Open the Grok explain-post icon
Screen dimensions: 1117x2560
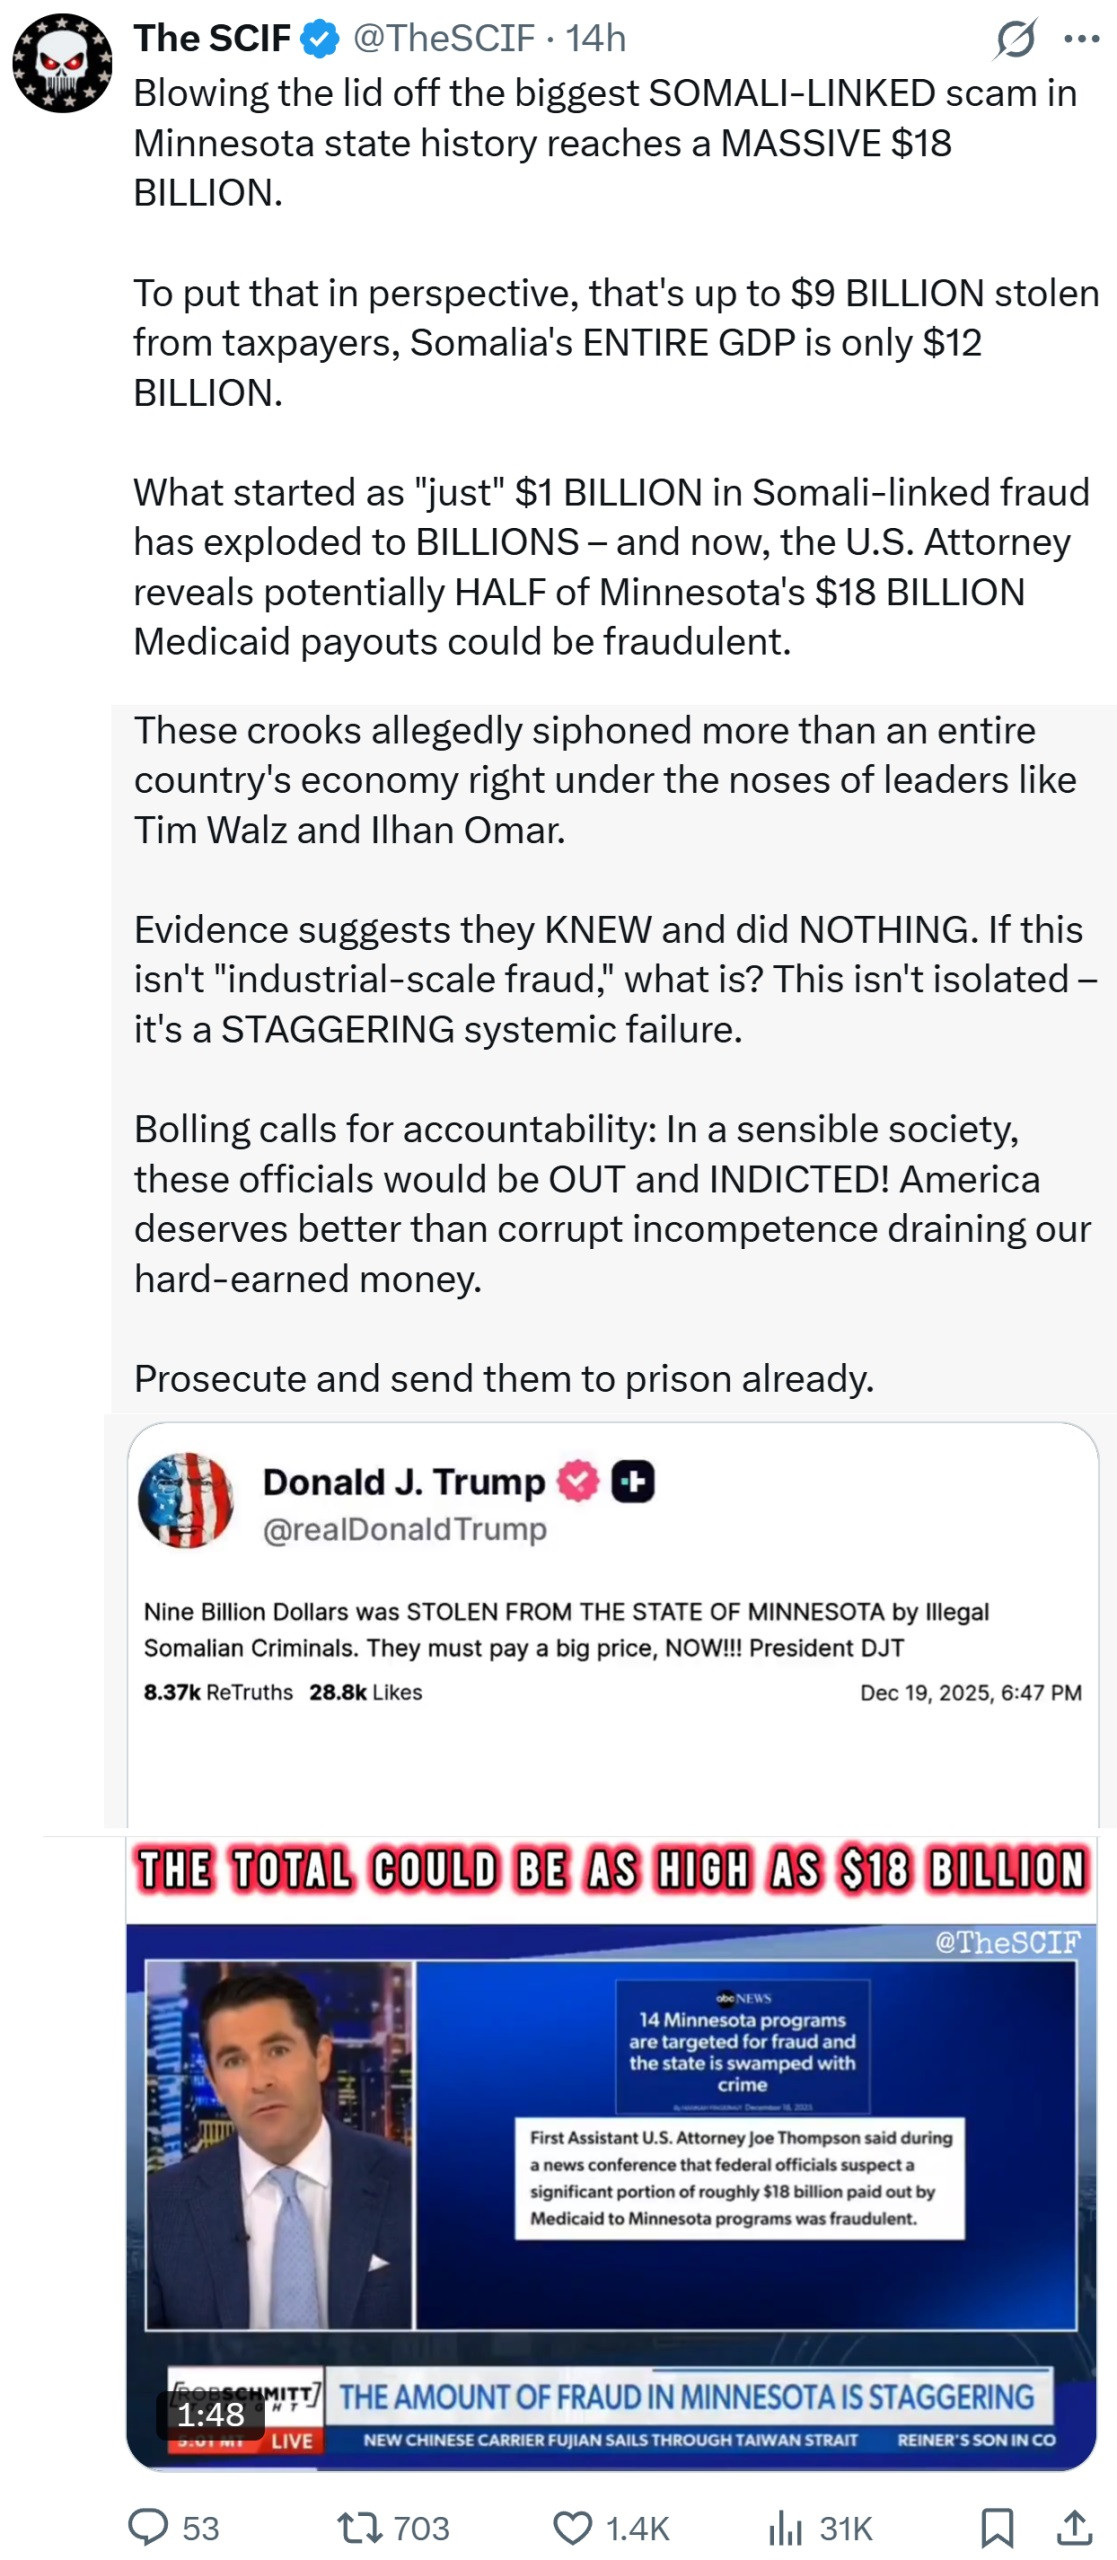coord(1015,39)
